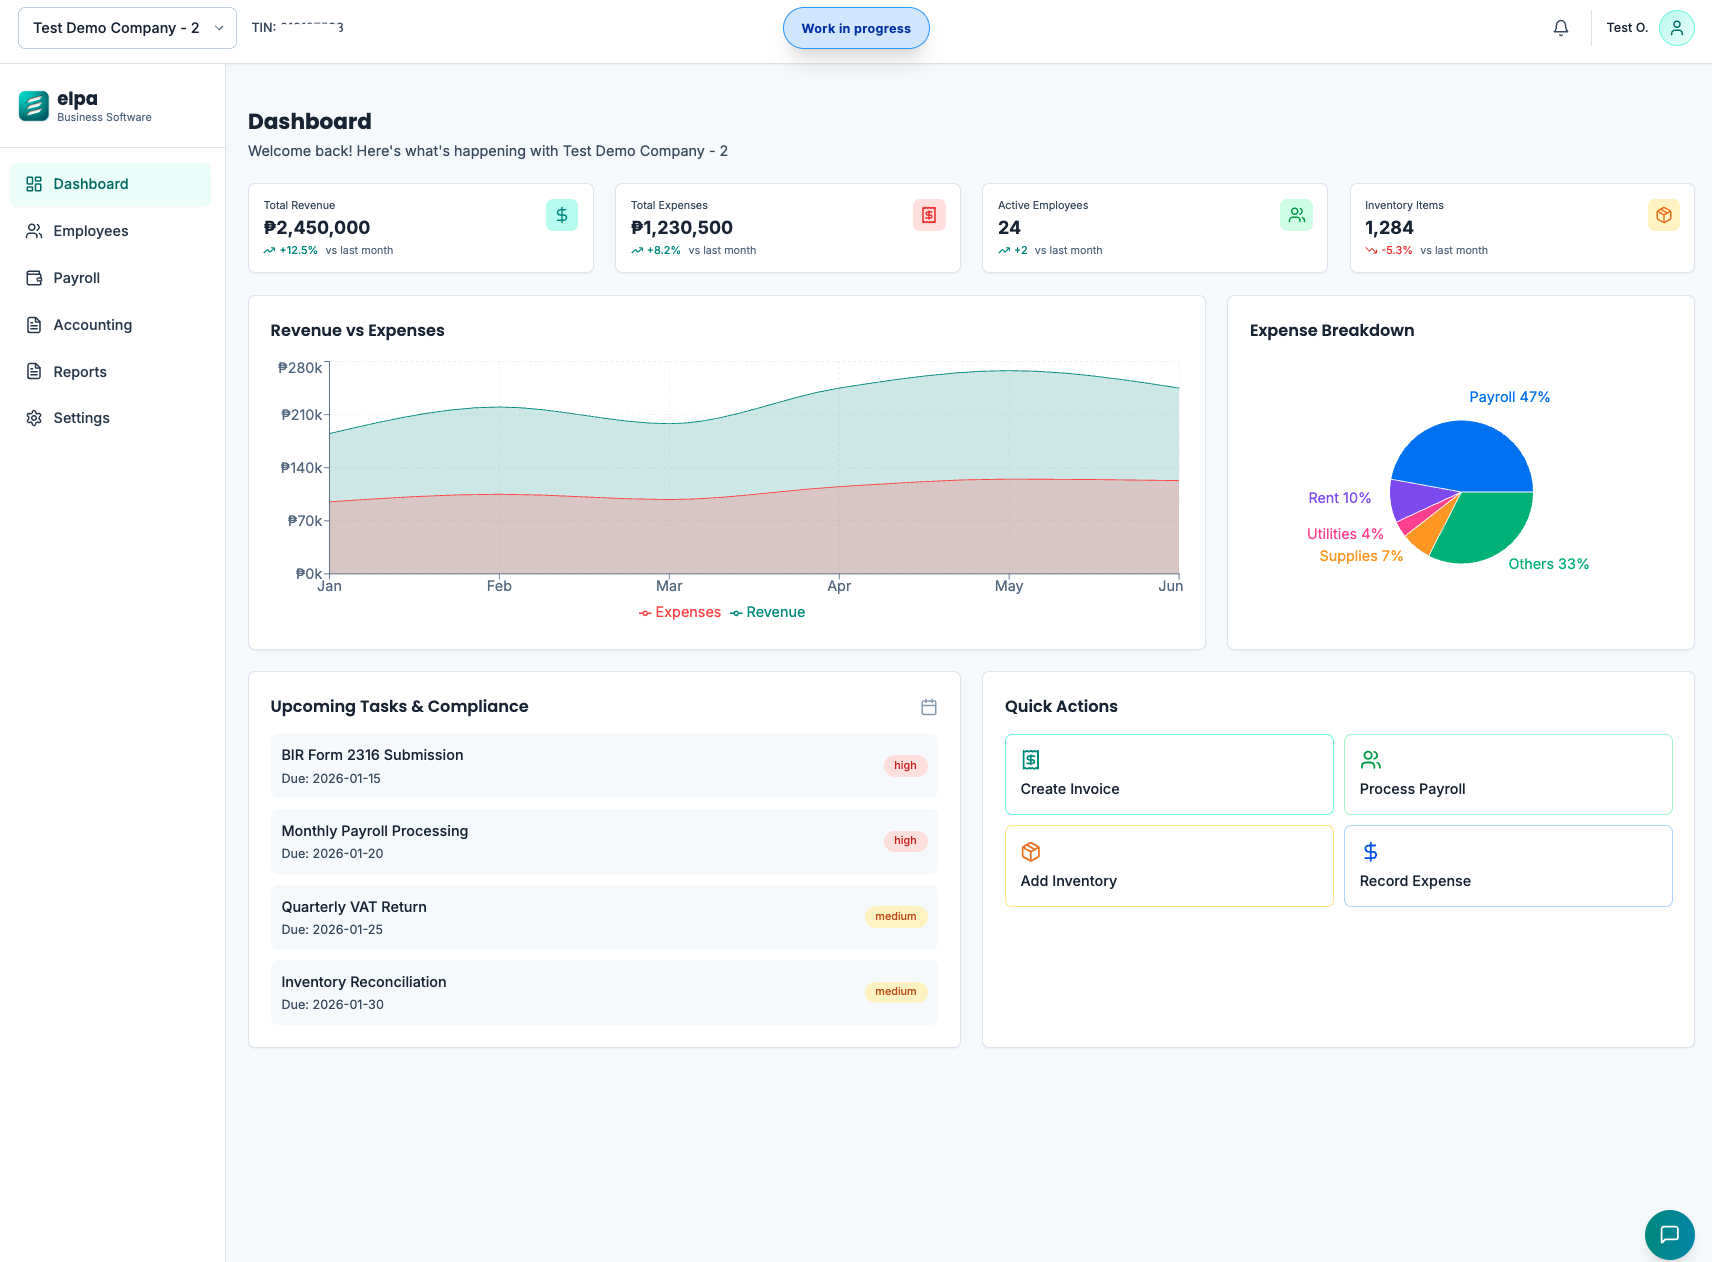
Task: Toggle Expenses series in chart legend
Action: coord(680,612)
